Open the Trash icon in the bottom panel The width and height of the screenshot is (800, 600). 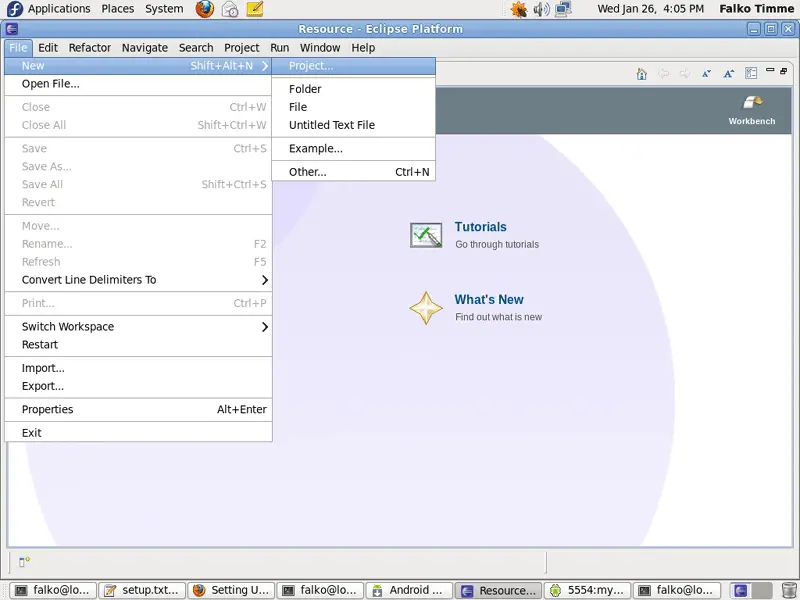[x=789, y=590]
